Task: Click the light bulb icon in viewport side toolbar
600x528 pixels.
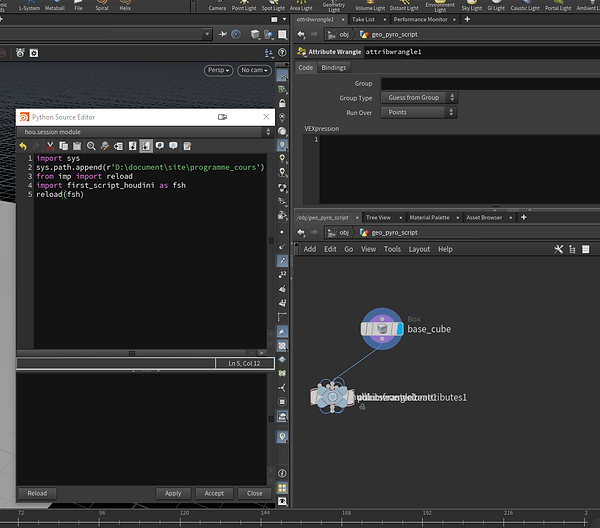Action: click(282, 145)
